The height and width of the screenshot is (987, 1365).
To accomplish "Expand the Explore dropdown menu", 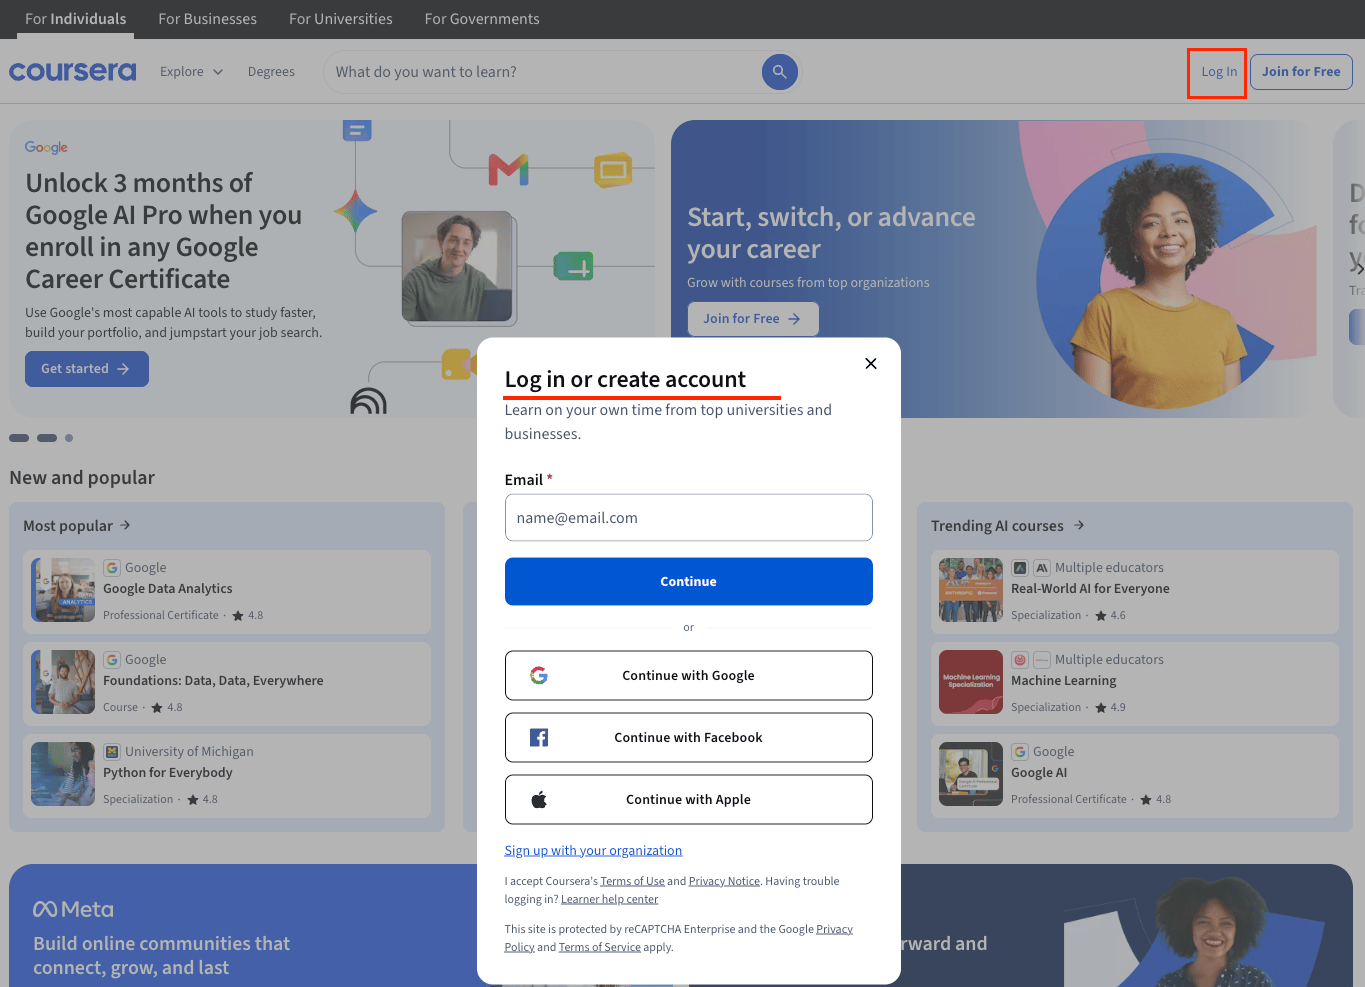I will pos(192,72).
